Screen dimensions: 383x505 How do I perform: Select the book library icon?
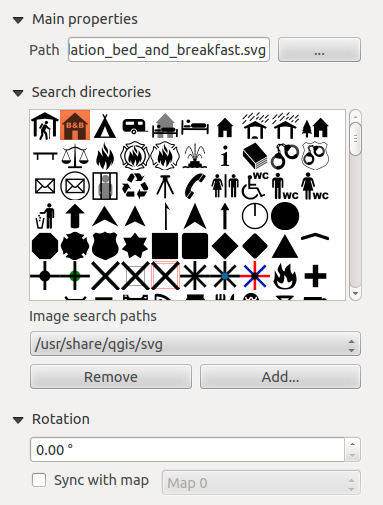pyautogui.click(x=255, y=156)
